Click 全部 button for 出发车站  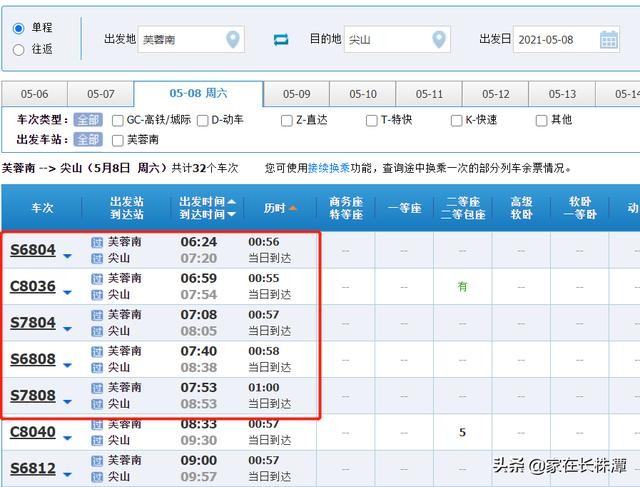tap(88, 140)
